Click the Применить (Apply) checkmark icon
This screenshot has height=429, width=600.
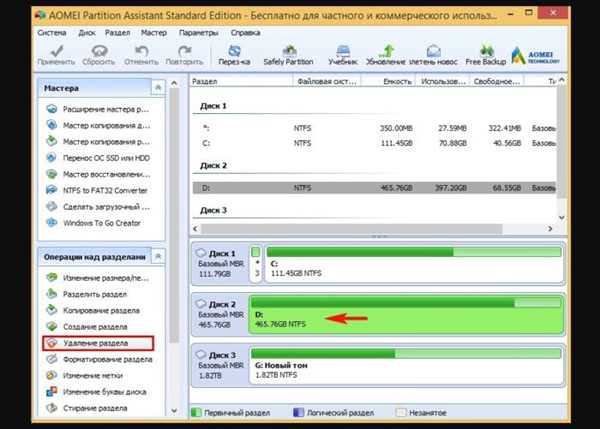click(57, 51)
